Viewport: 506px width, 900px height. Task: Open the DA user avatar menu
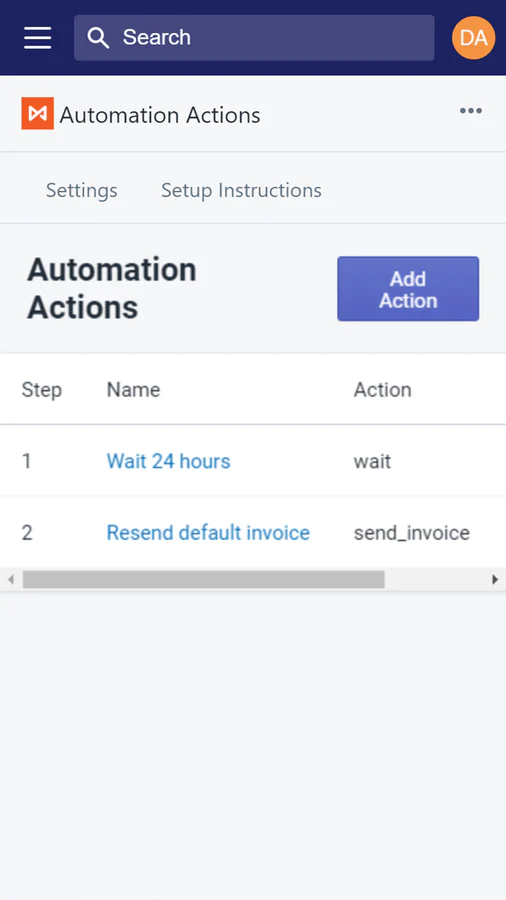(473, 38)
